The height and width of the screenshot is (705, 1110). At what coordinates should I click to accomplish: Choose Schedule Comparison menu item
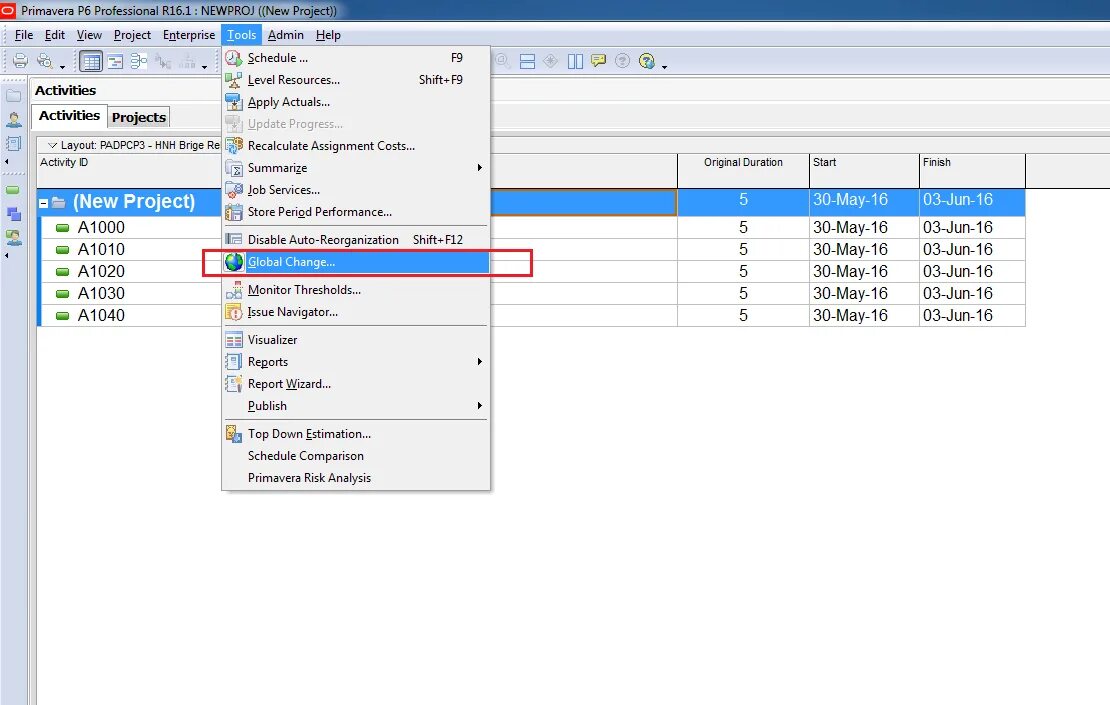tap(356, 456)
